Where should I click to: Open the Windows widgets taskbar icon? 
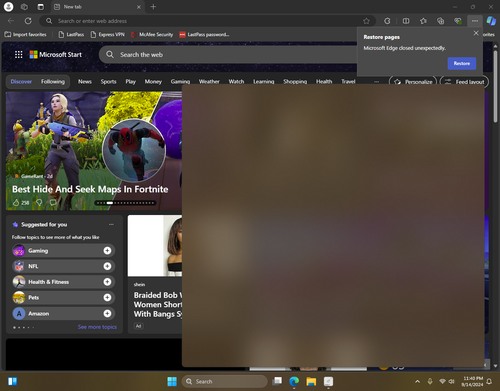click(x=12, y=381)
